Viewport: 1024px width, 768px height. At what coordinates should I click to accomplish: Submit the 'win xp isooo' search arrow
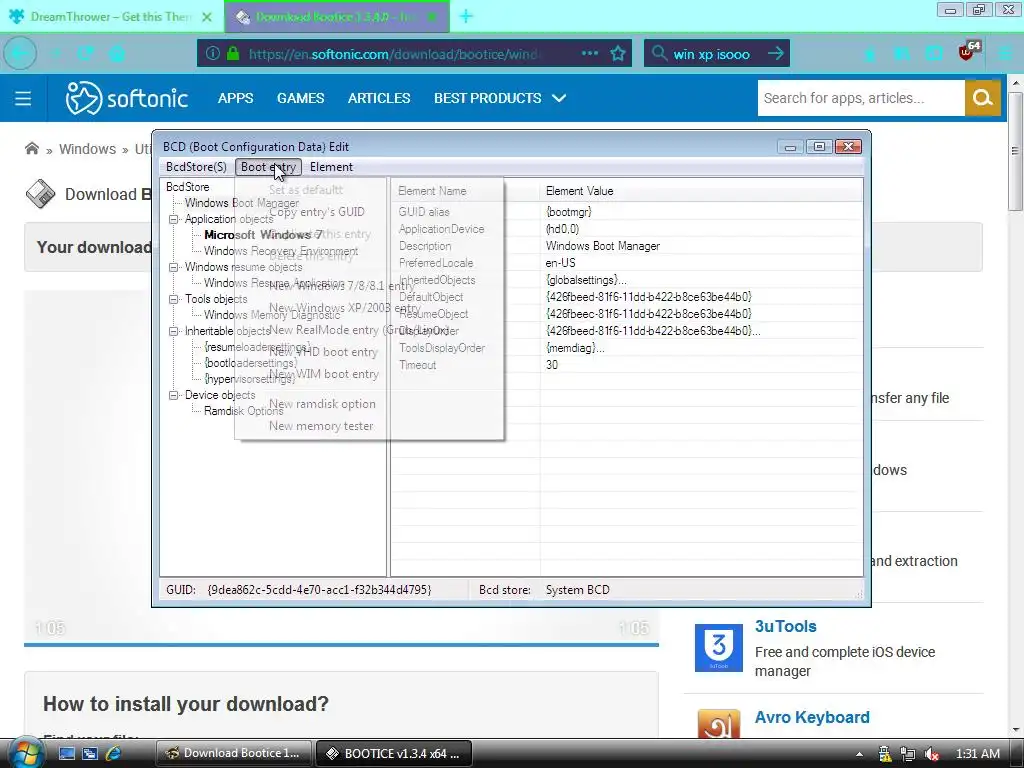pos(776,54)
